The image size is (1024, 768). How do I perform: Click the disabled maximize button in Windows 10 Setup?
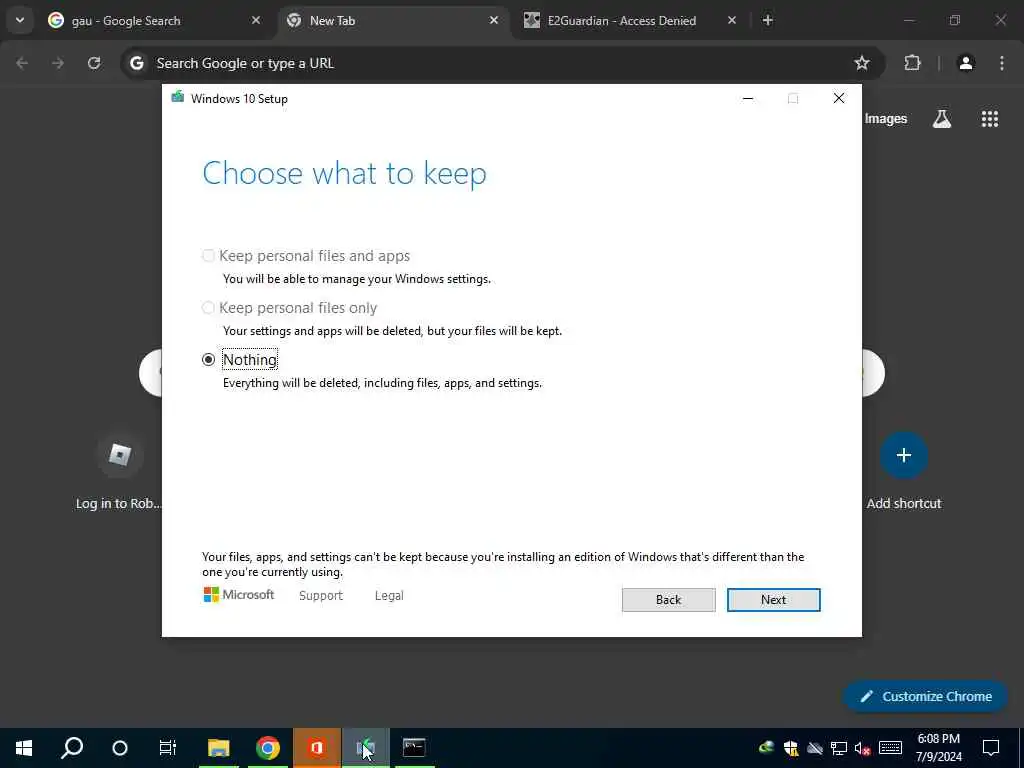tap(793, 99)
